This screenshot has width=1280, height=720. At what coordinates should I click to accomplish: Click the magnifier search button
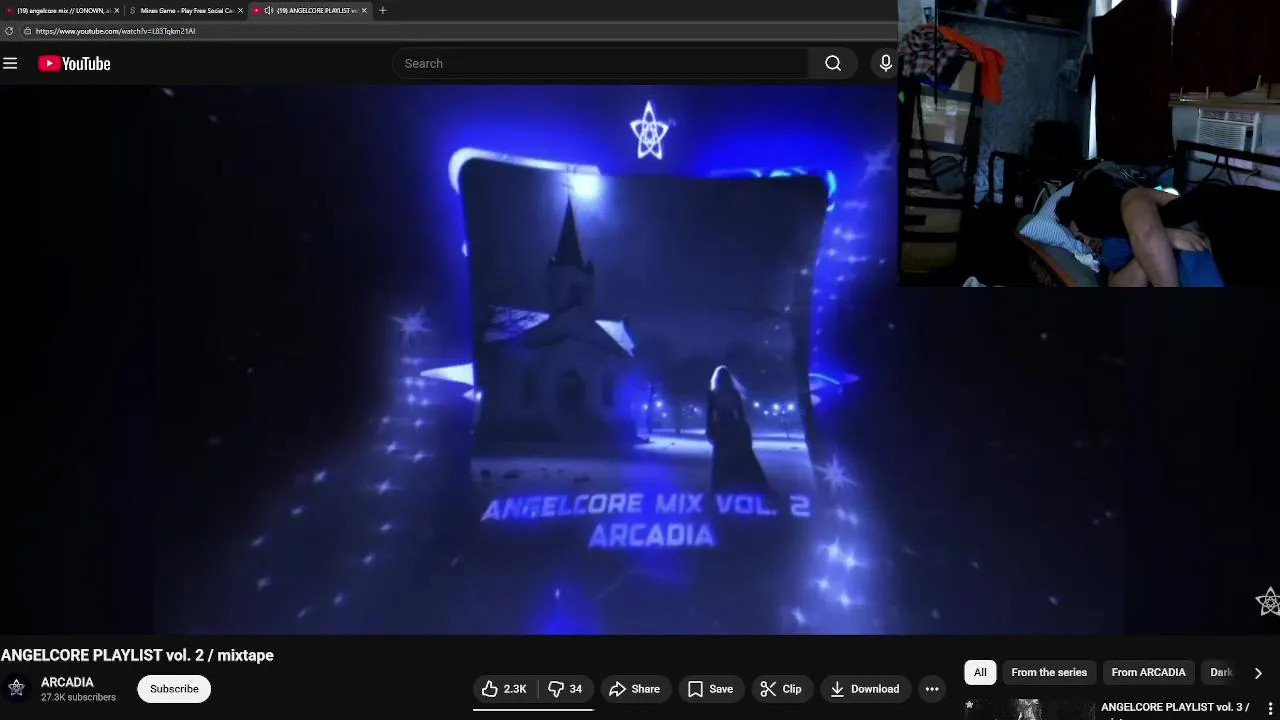[x=833, y=63]
